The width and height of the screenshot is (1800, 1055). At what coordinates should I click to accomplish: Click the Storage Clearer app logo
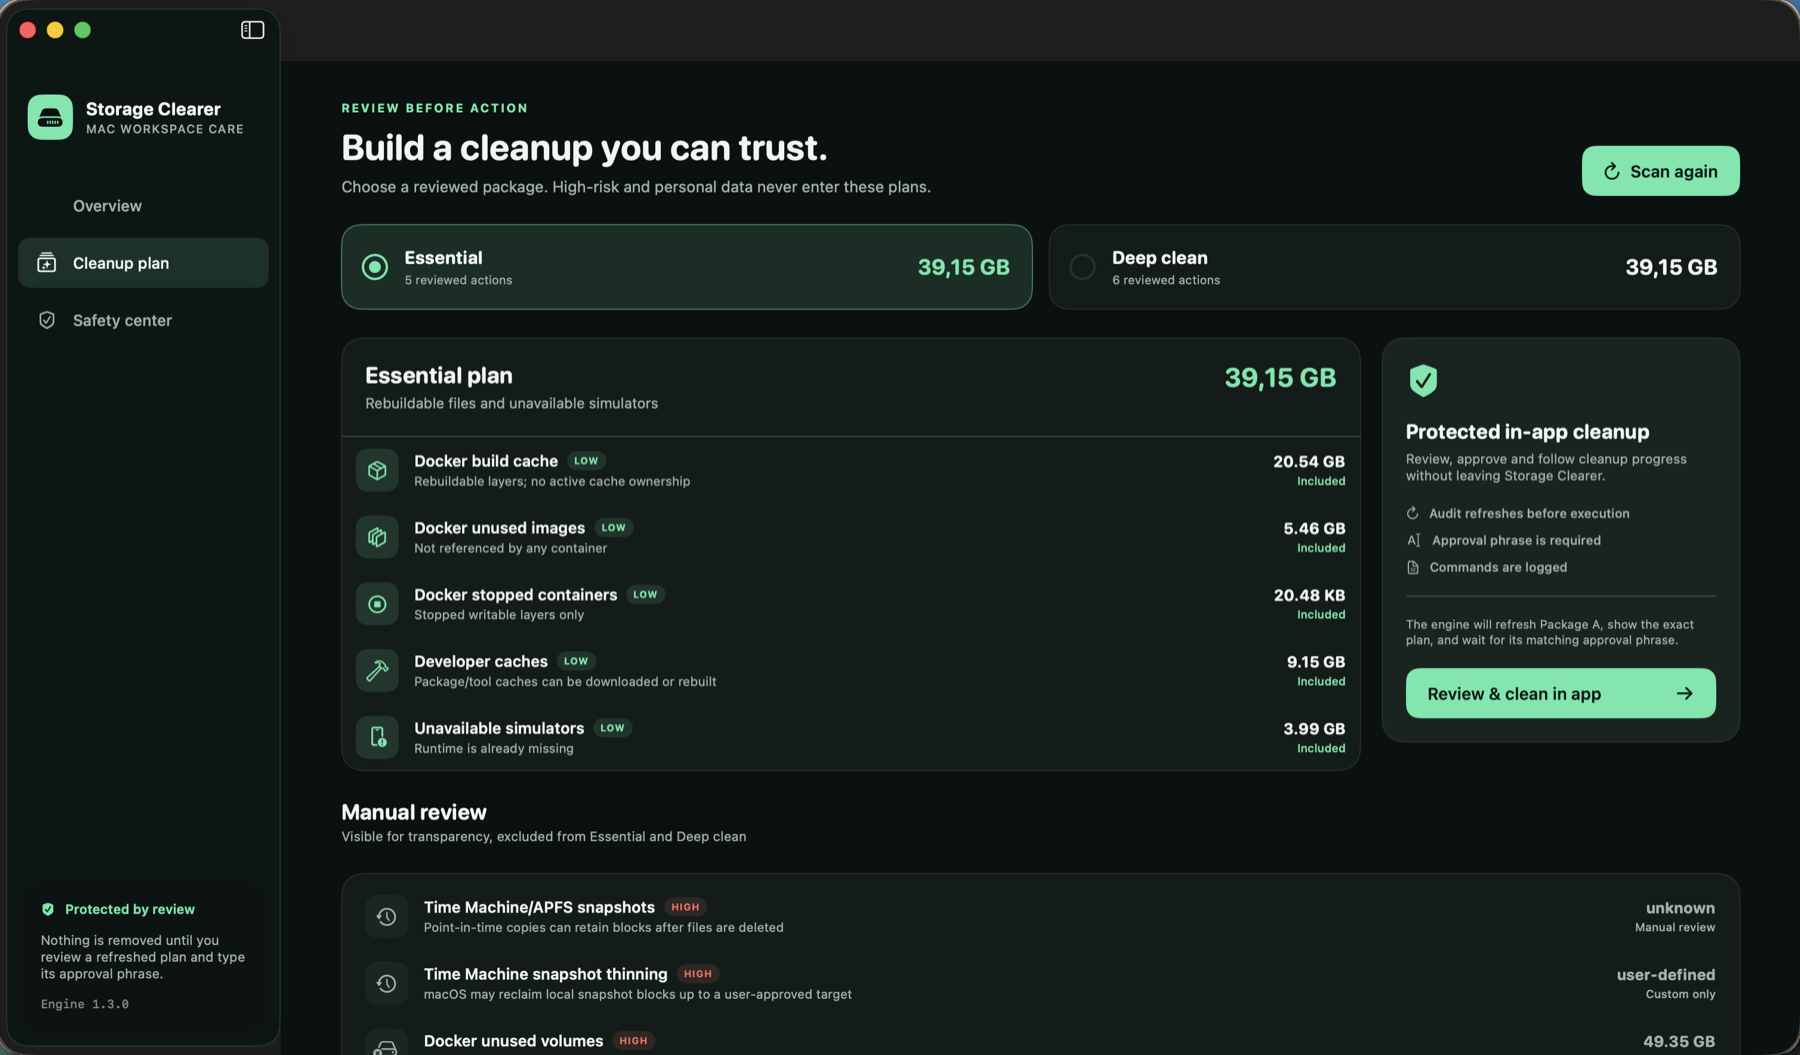pyautogui.click(x=50, y=117)
